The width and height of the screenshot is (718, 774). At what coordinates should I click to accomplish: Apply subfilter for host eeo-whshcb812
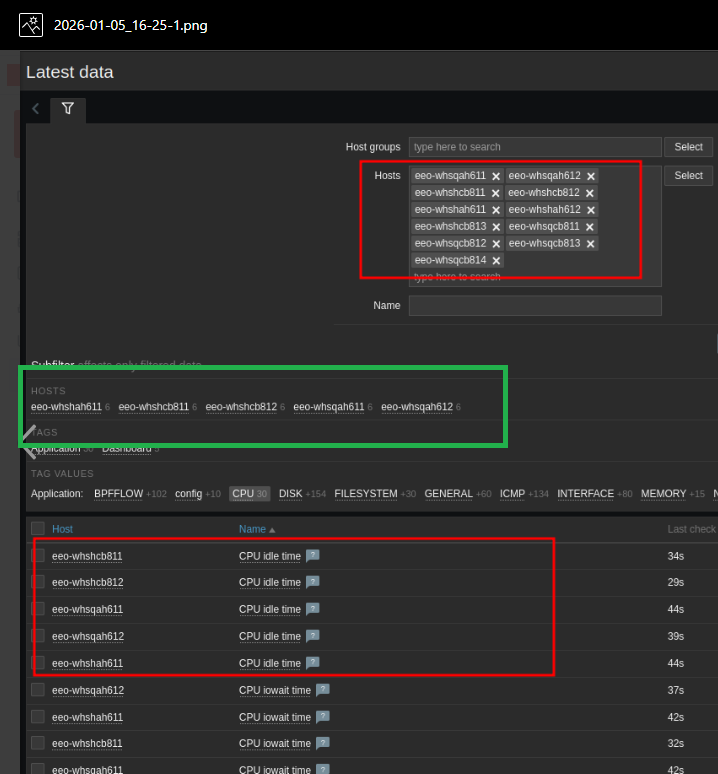pyautogui.click(x=241, y=407)
